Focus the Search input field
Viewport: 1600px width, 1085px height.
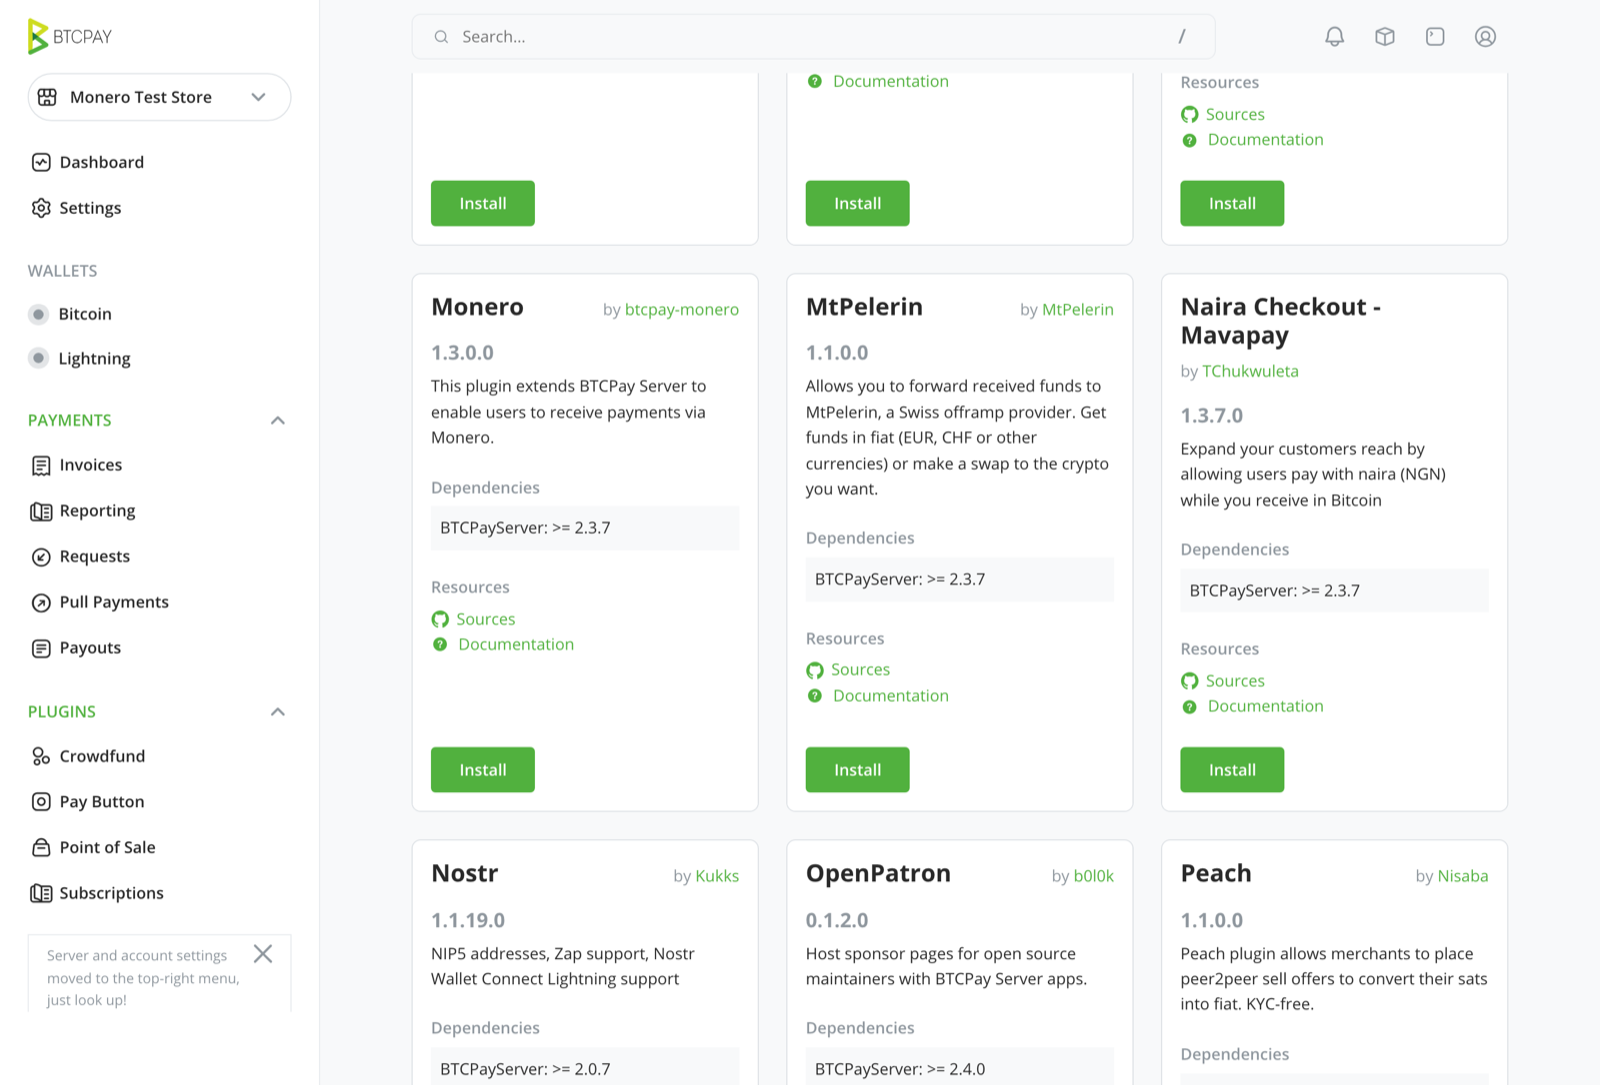tap(814, 37)
